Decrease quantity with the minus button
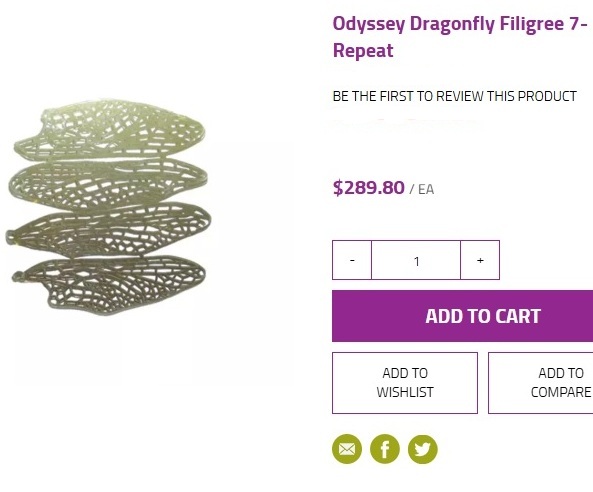593x492 pixels. (352, 260)
